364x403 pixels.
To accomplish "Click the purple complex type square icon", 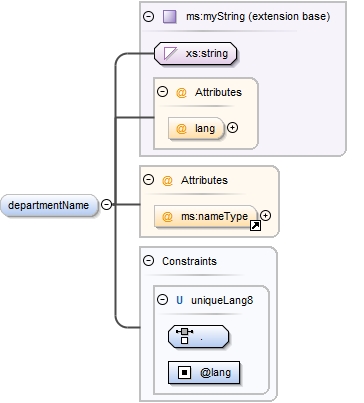I will click(x=169, y=16).
